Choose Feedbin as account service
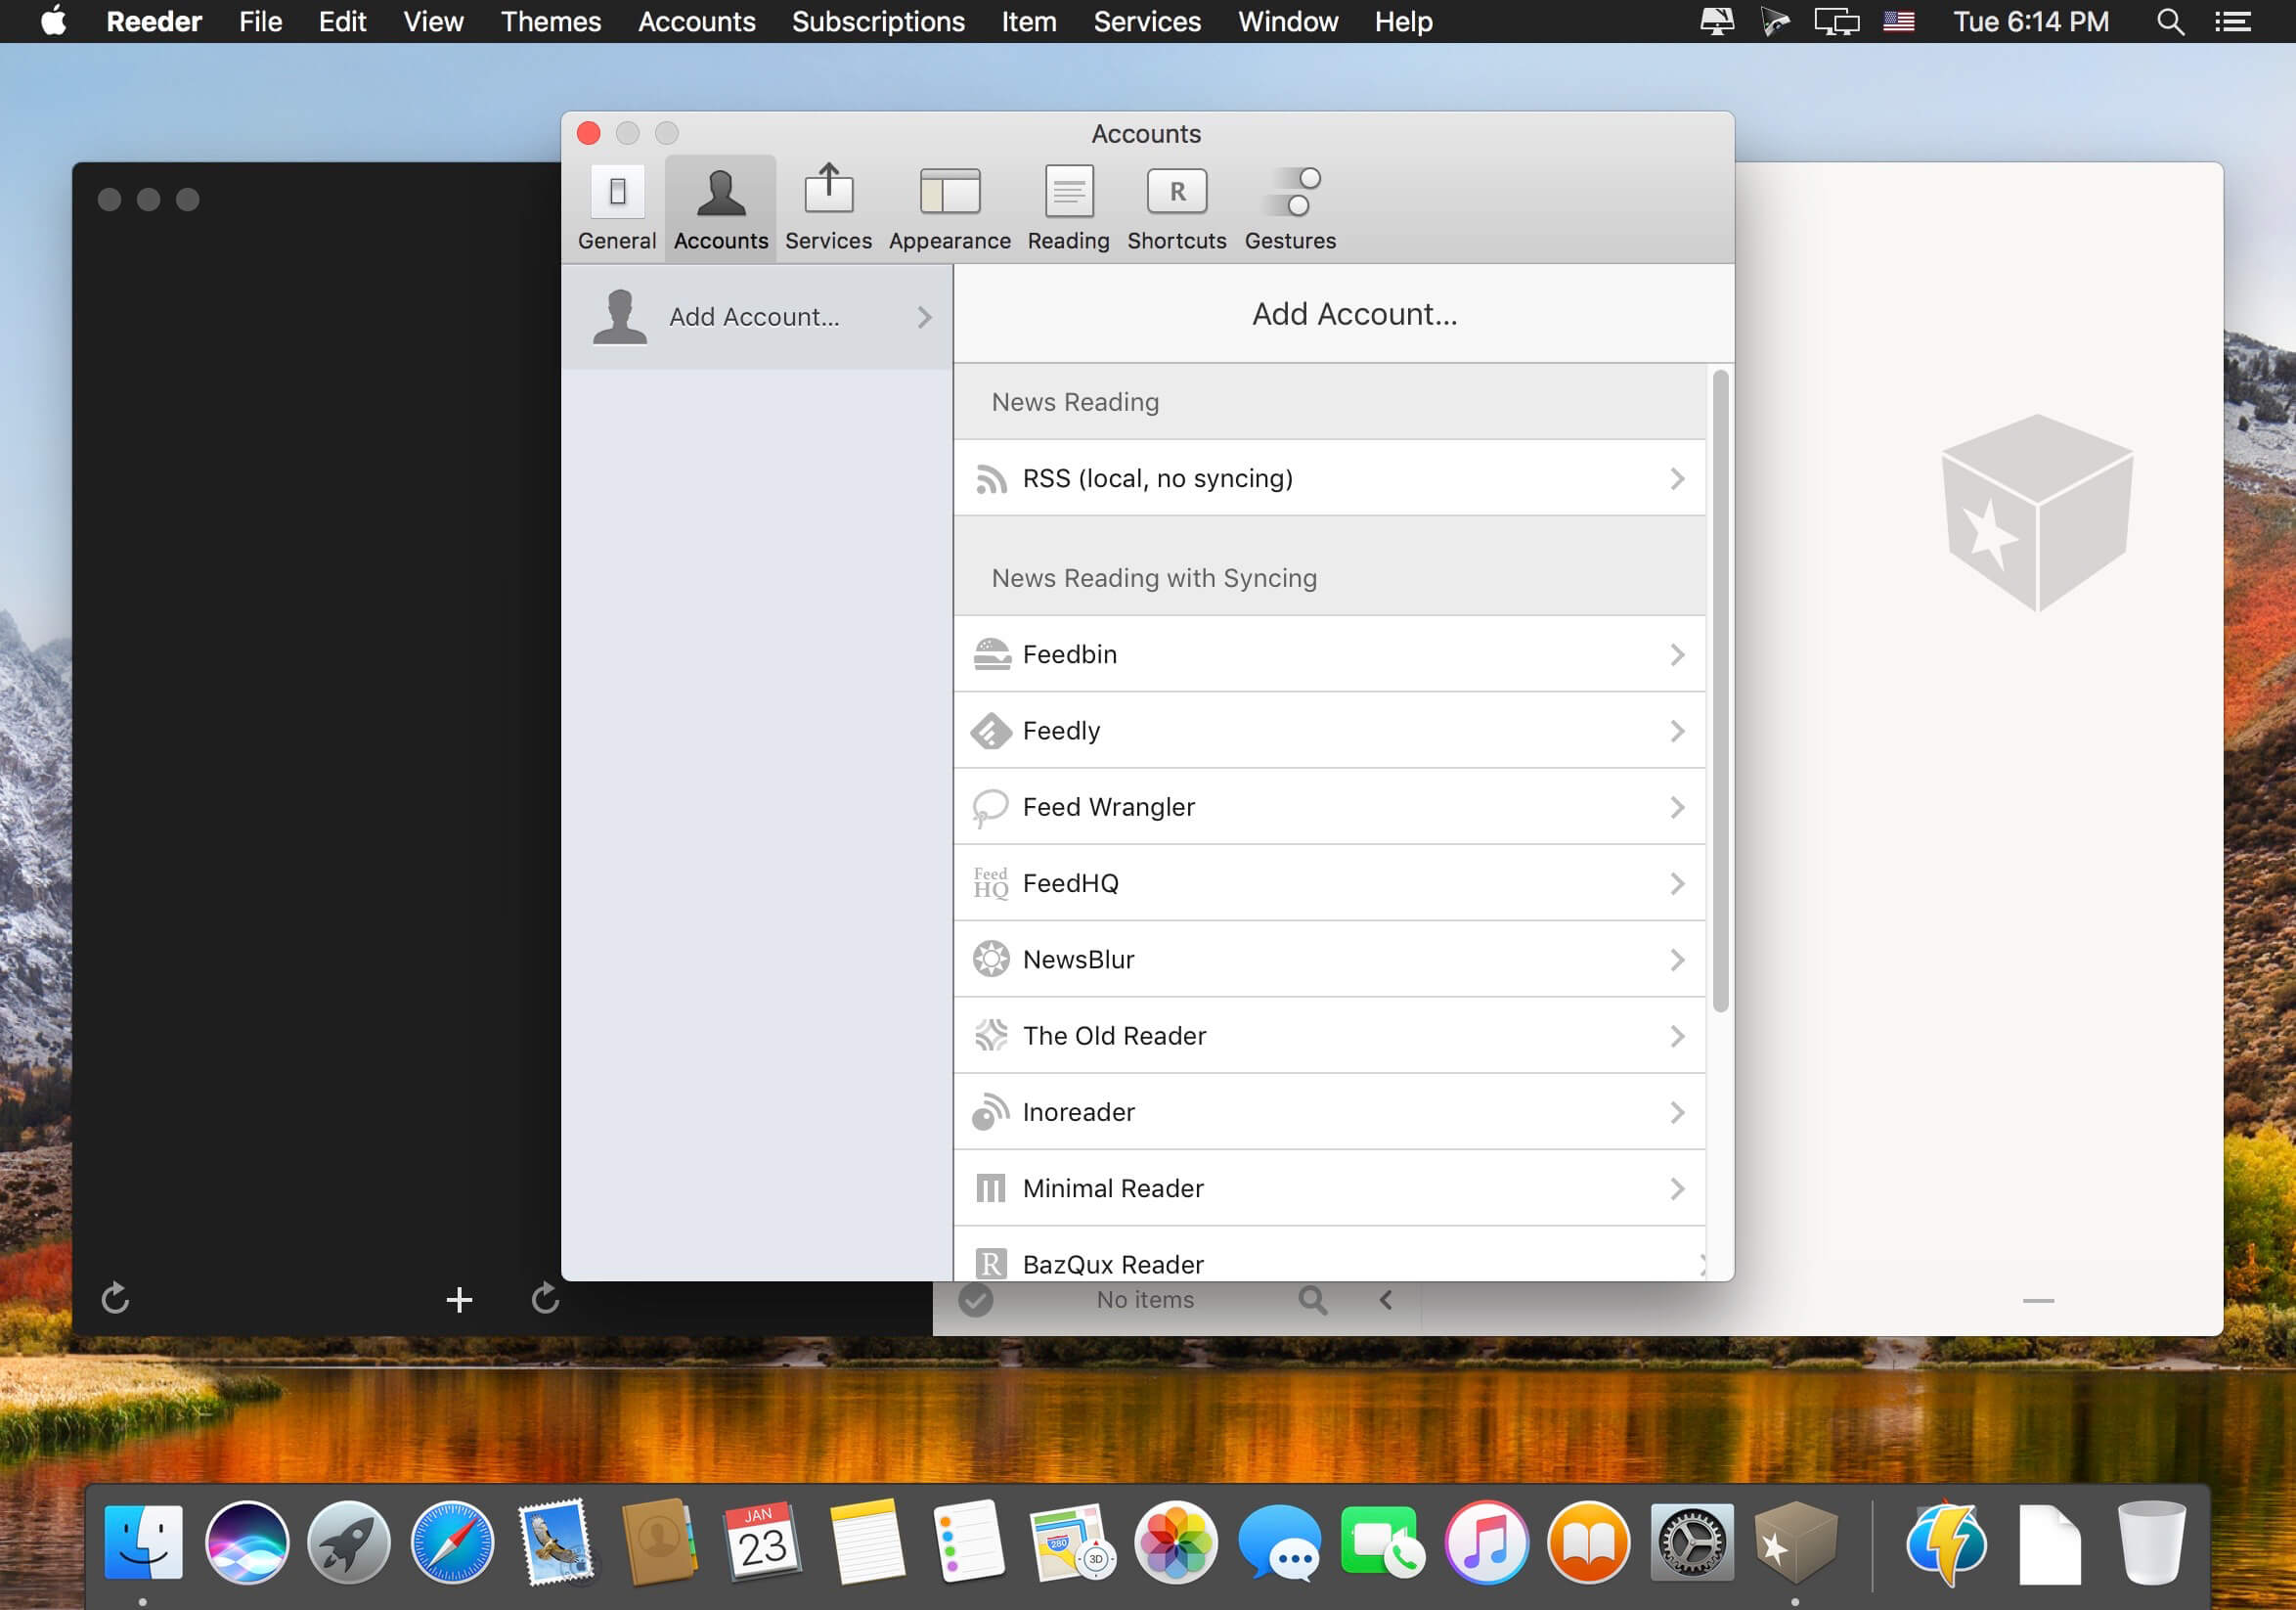This screenshot has width=2296, height=1610. click(1329, 655)
